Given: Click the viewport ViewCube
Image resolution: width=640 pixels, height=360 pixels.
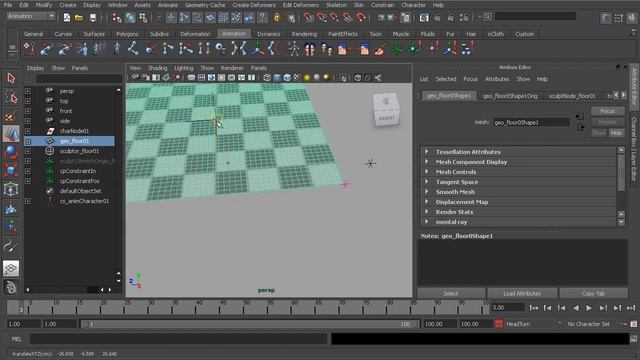Looking at the screenshot, I should pyautogui.click(x=386, y=109).
